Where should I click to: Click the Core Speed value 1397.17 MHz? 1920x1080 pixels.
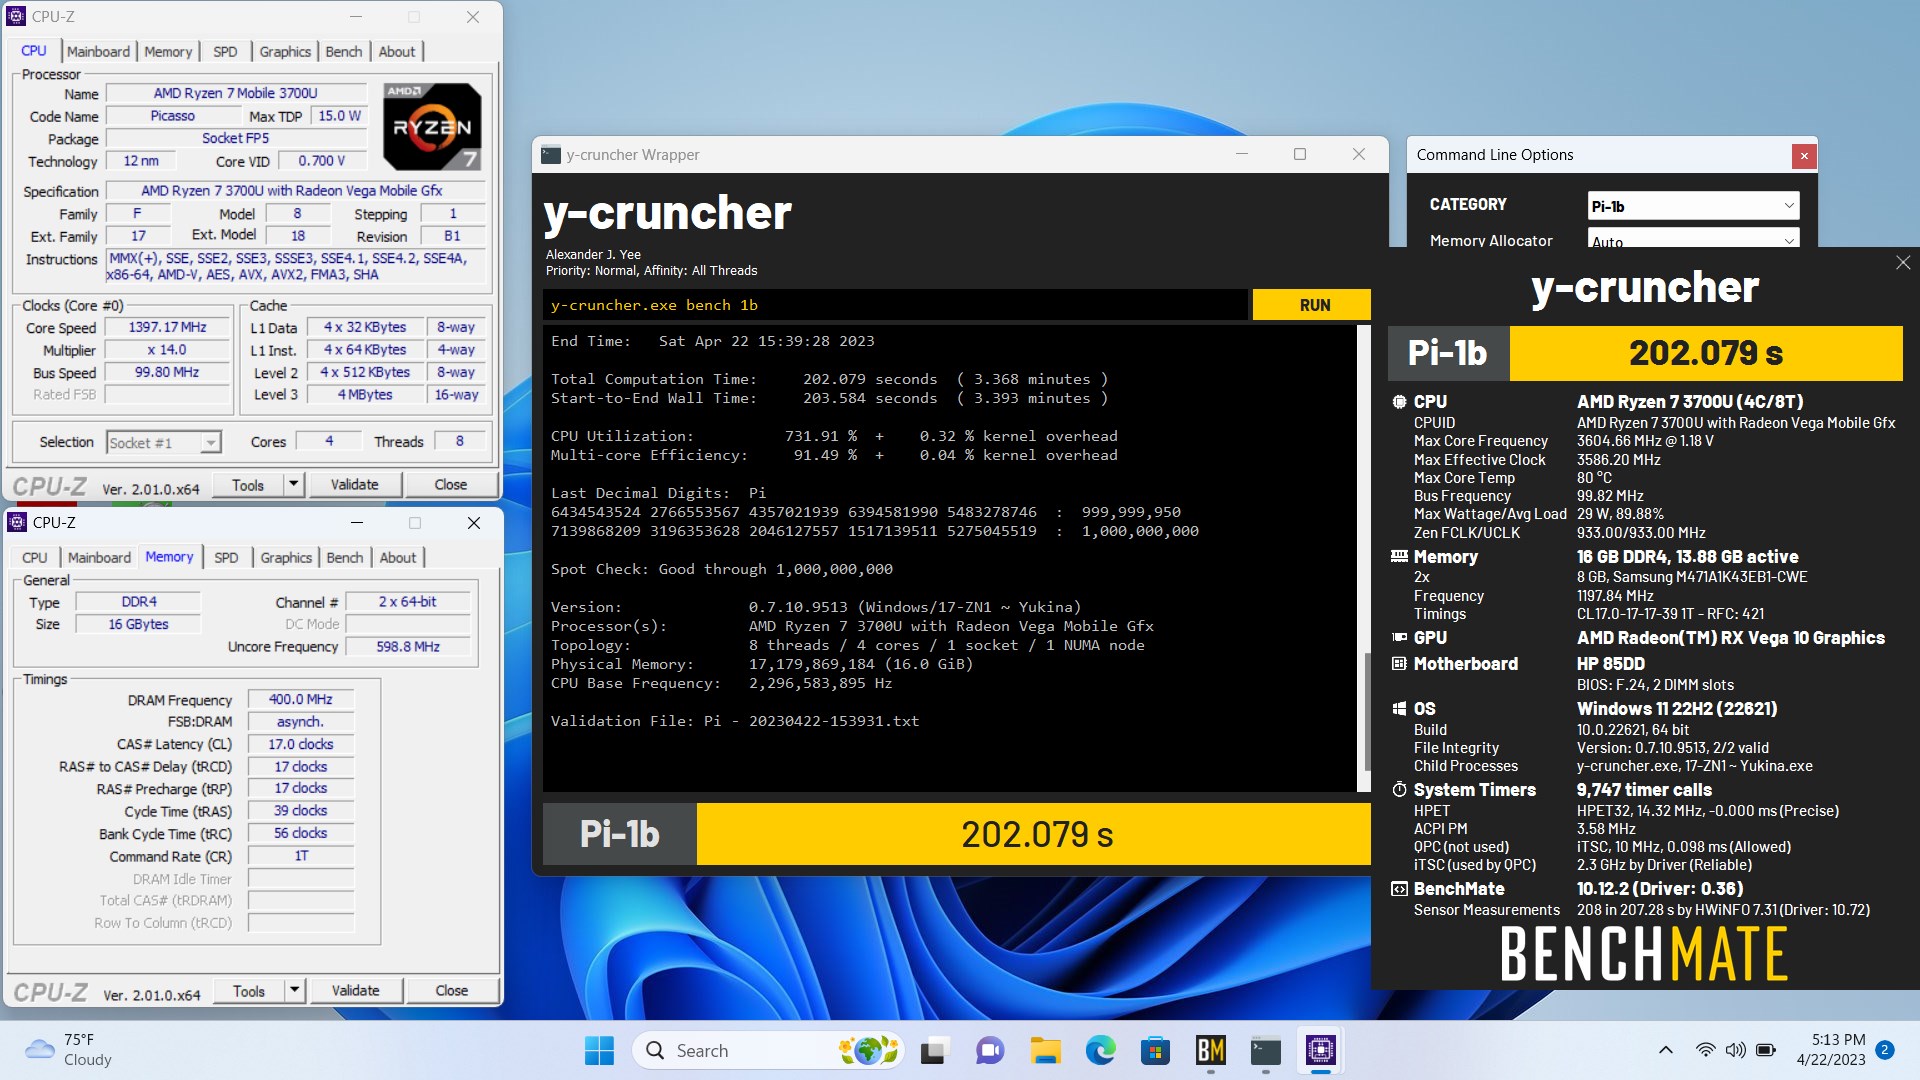click(x=167, y=327)
